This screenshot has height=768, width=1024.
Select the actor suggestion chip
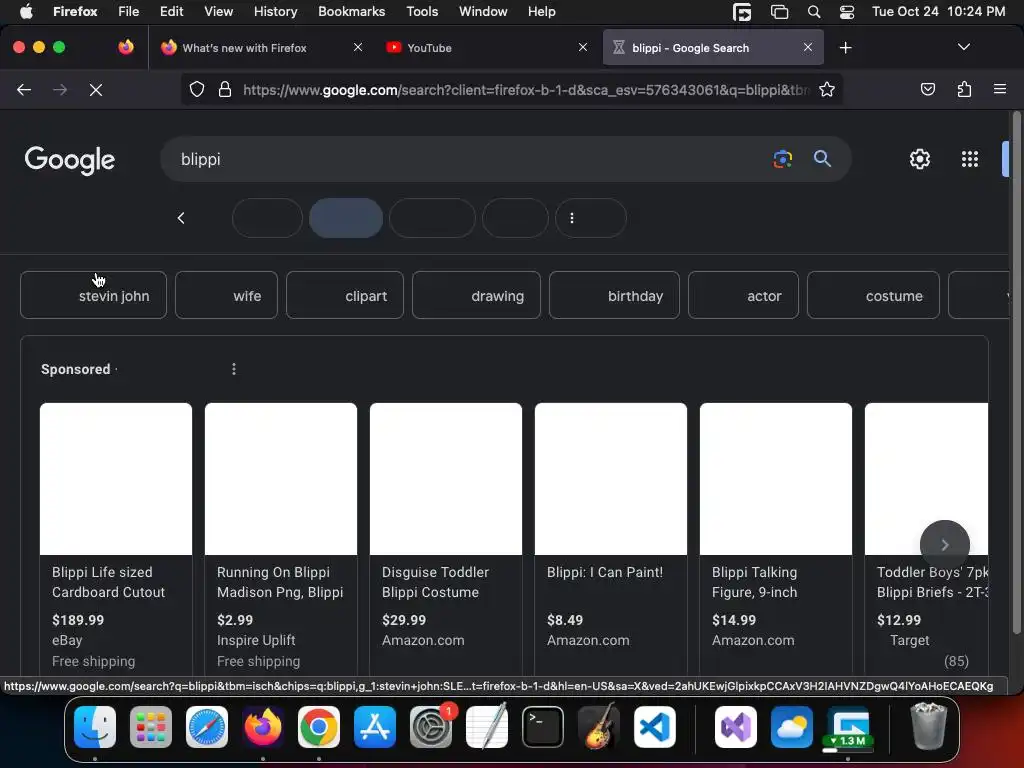tap(743, 295)
